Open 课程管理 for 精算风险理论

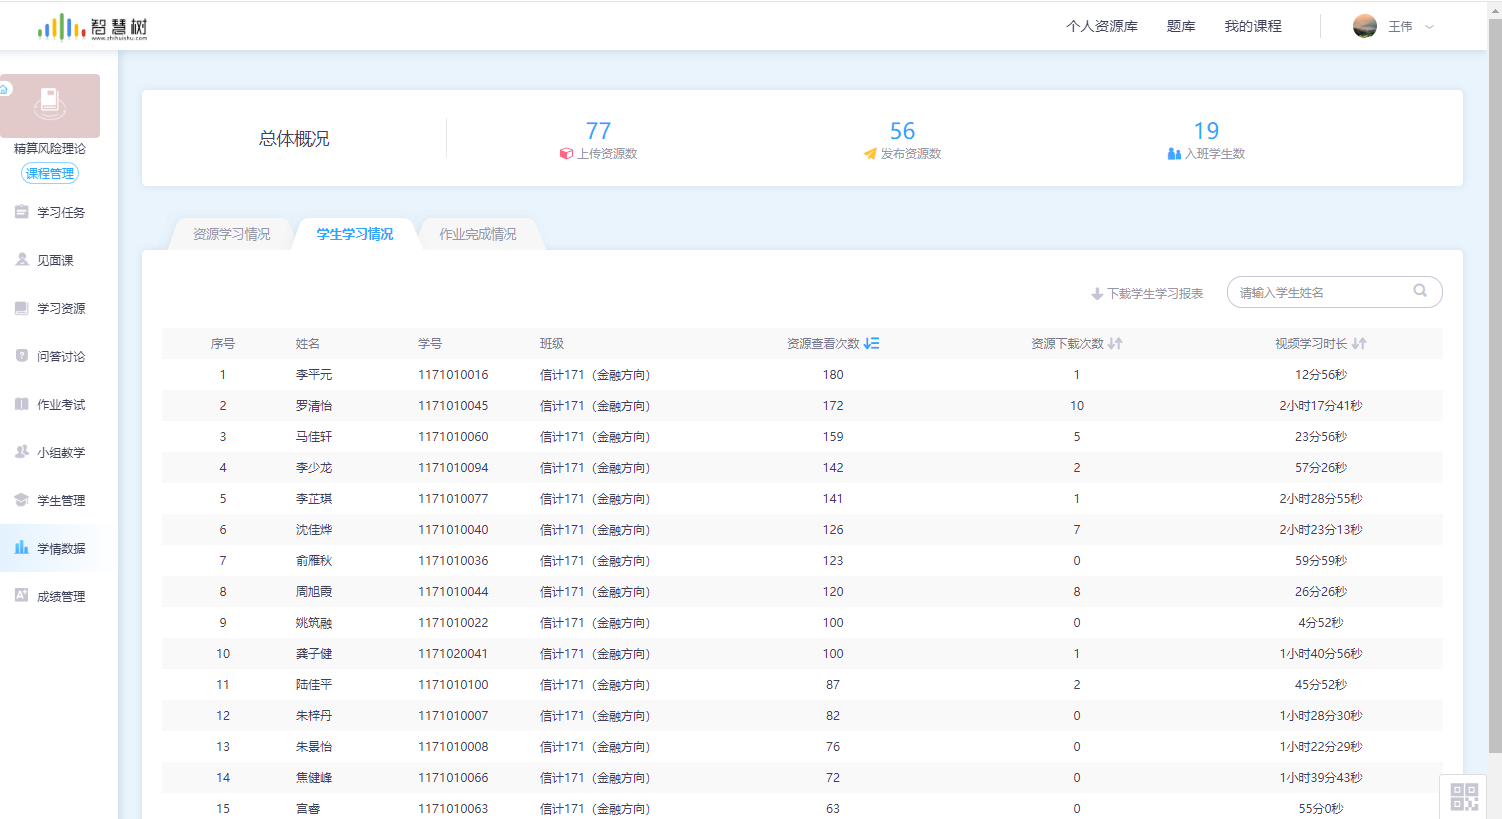49,172
